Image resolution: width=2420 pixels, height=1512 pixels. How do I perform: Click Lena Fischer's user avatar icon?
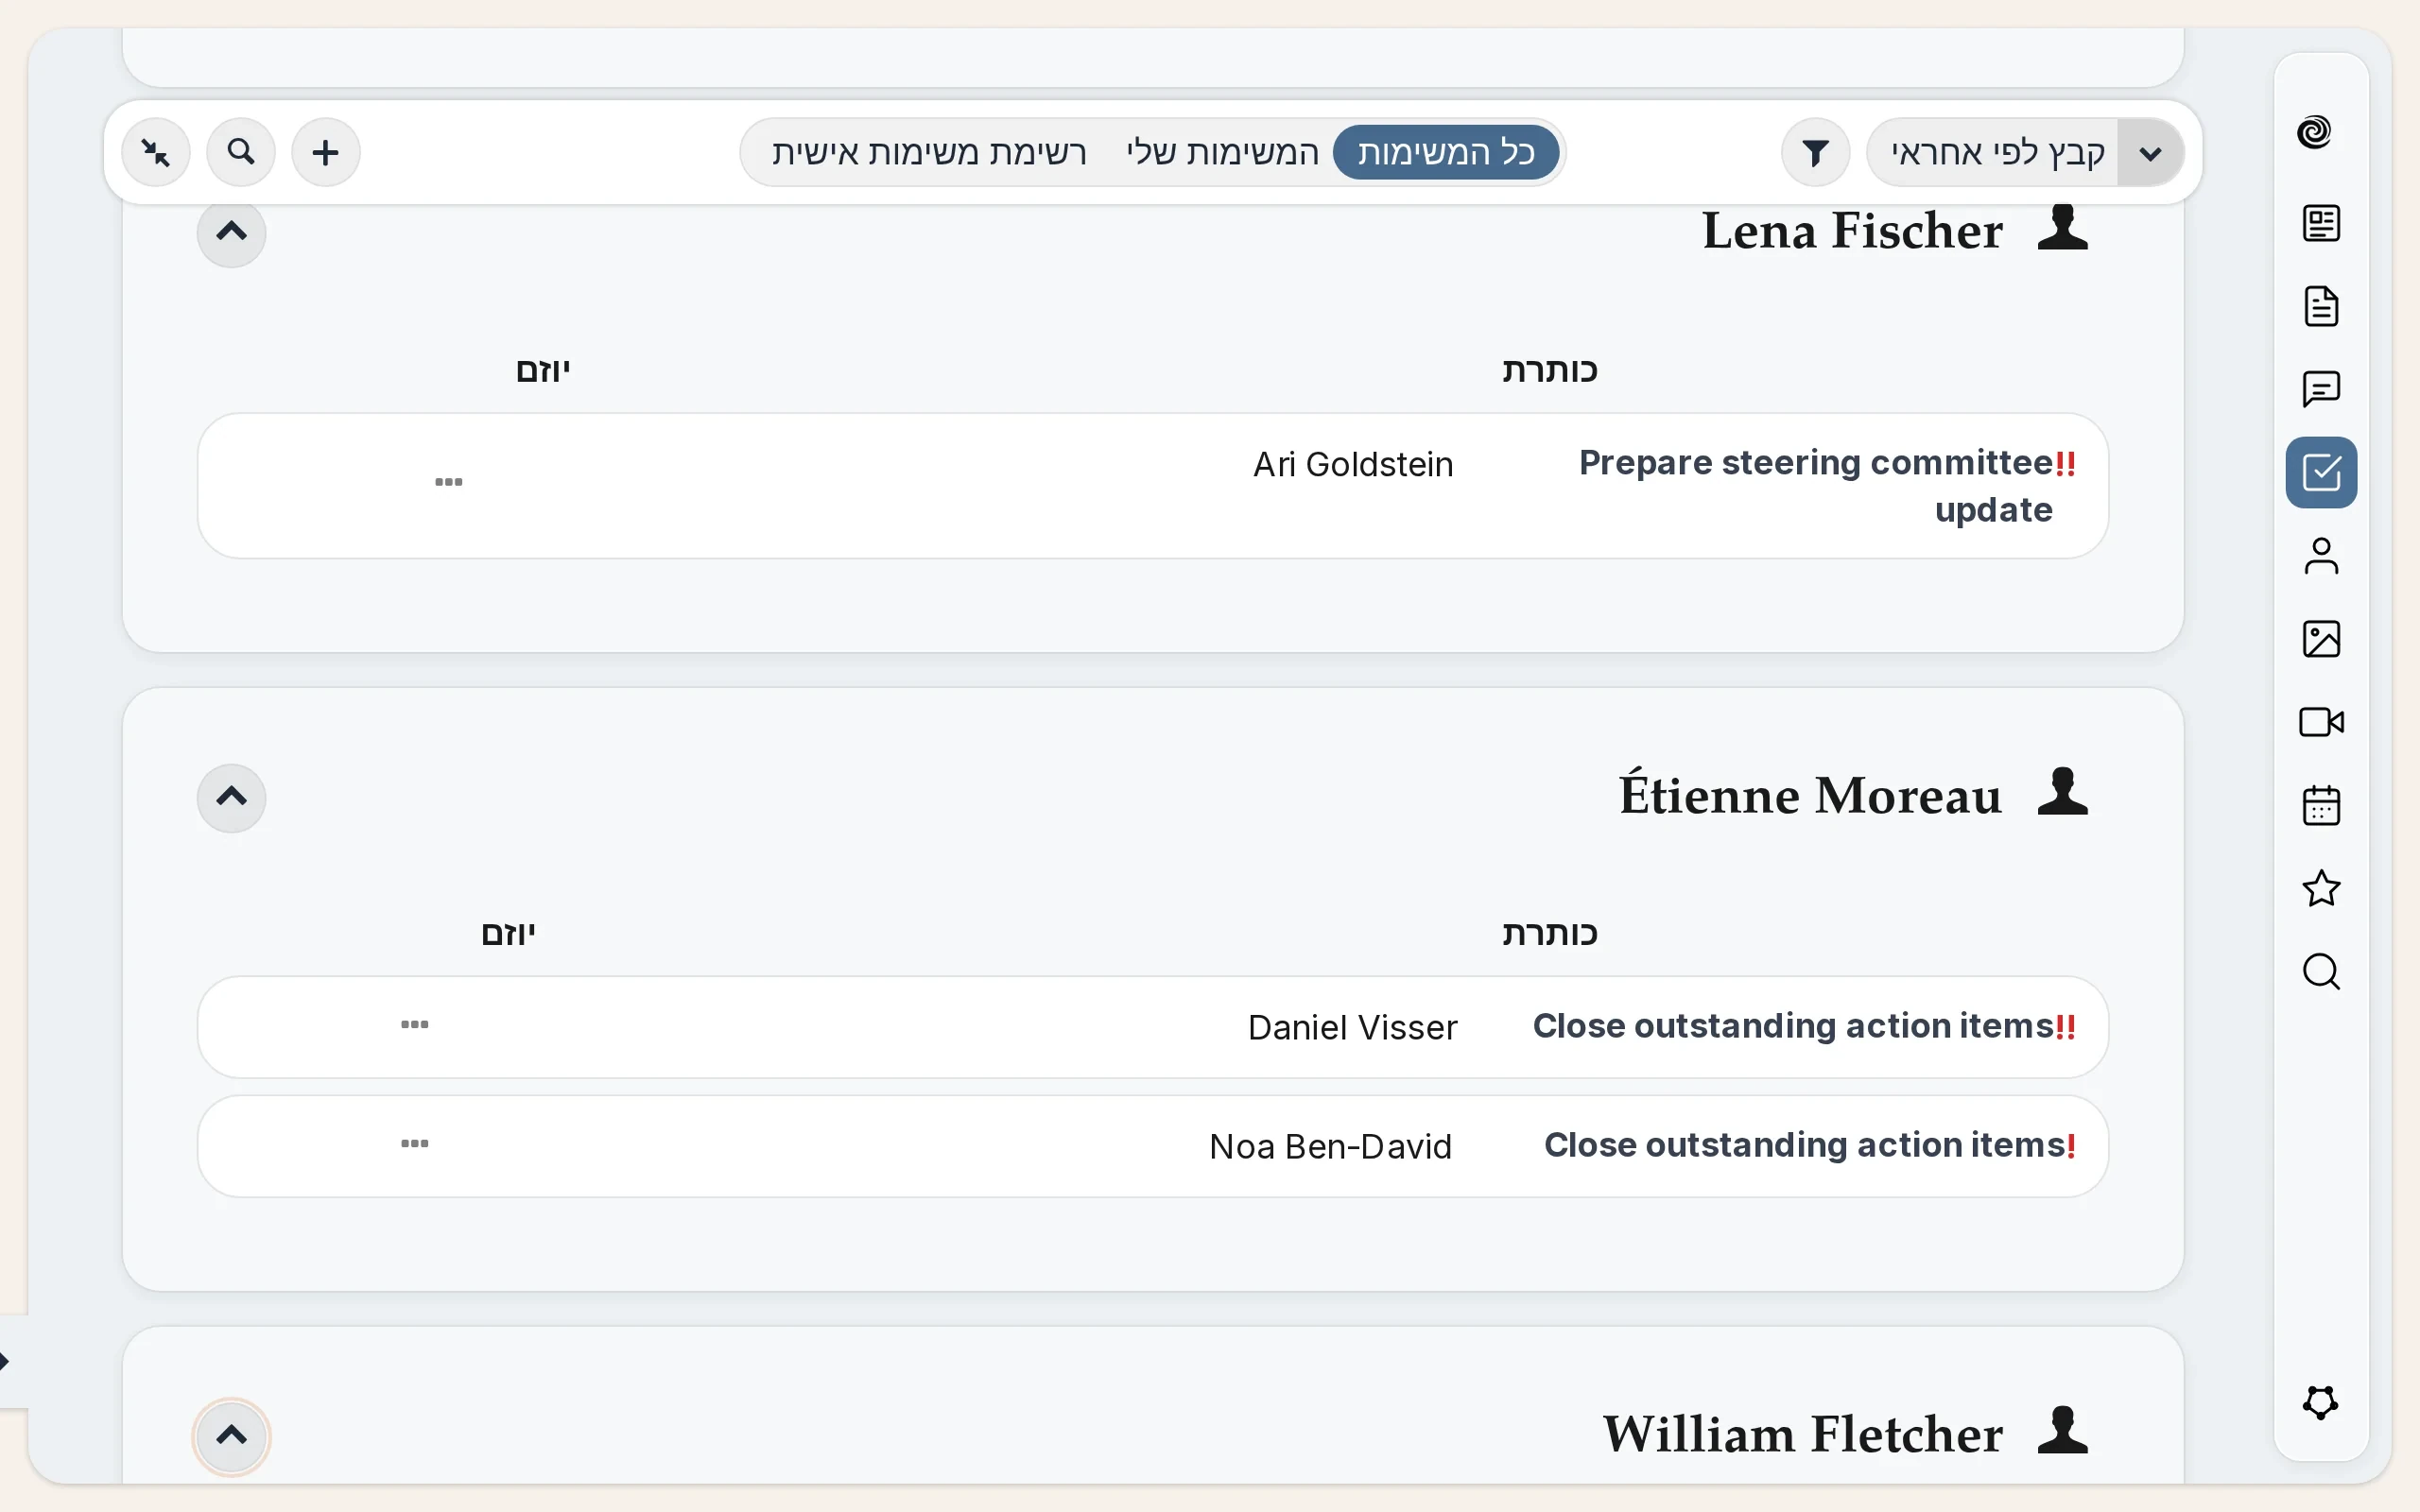pos(2062,227)
